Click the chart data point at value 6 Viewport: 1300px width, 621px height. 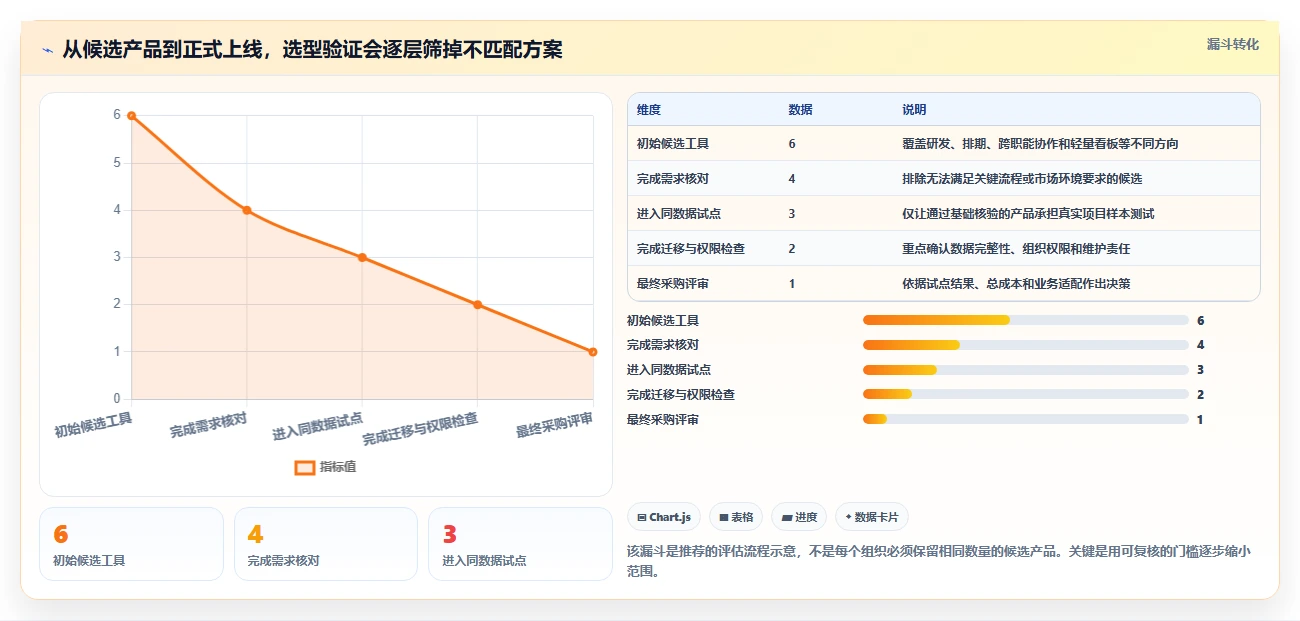pos(131,116)
